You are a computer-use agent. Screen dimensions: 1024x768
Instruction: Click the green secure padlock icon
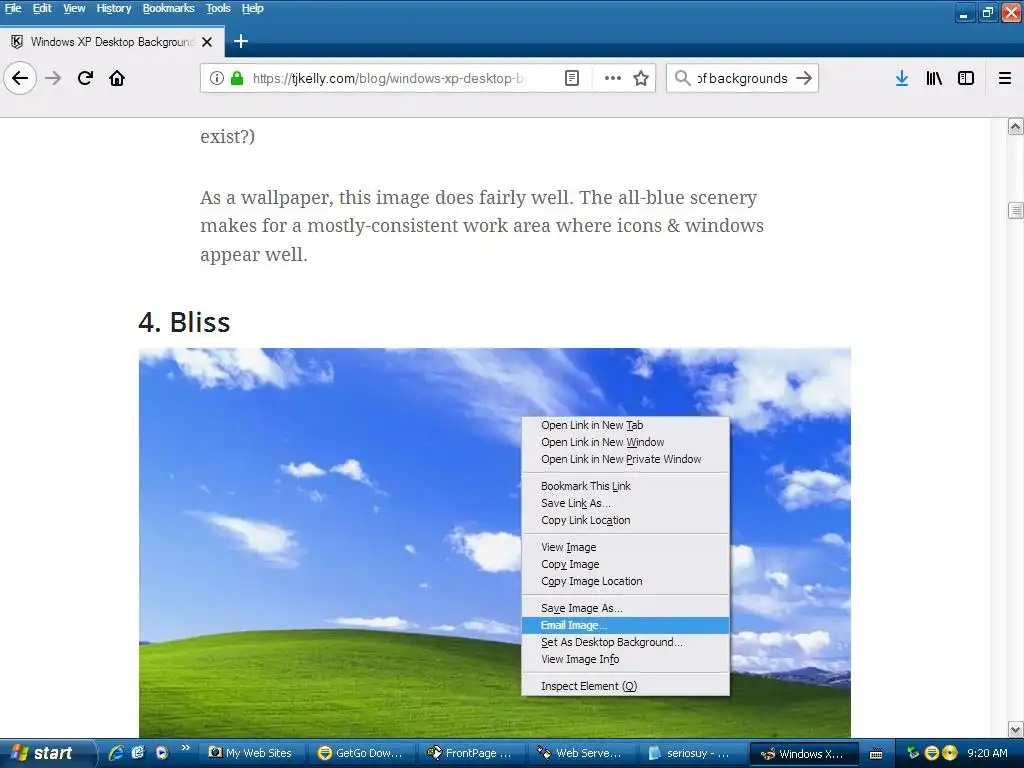[237, 78]
